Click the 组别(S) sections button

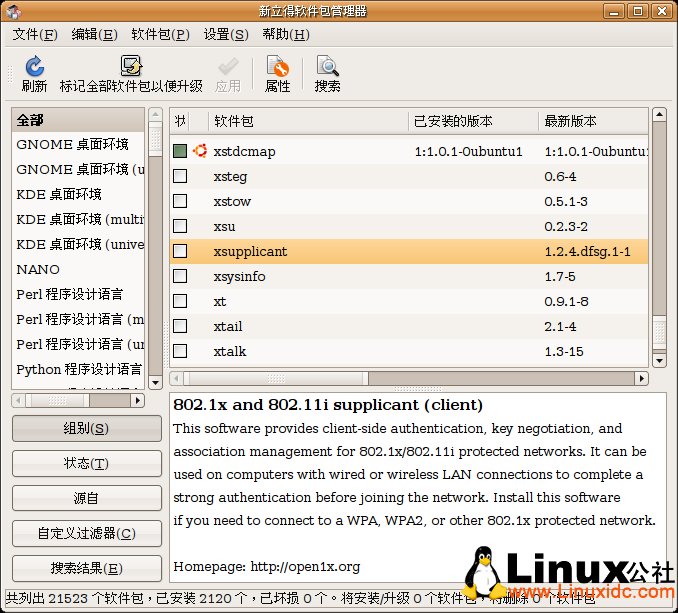[x=86, y=428]
